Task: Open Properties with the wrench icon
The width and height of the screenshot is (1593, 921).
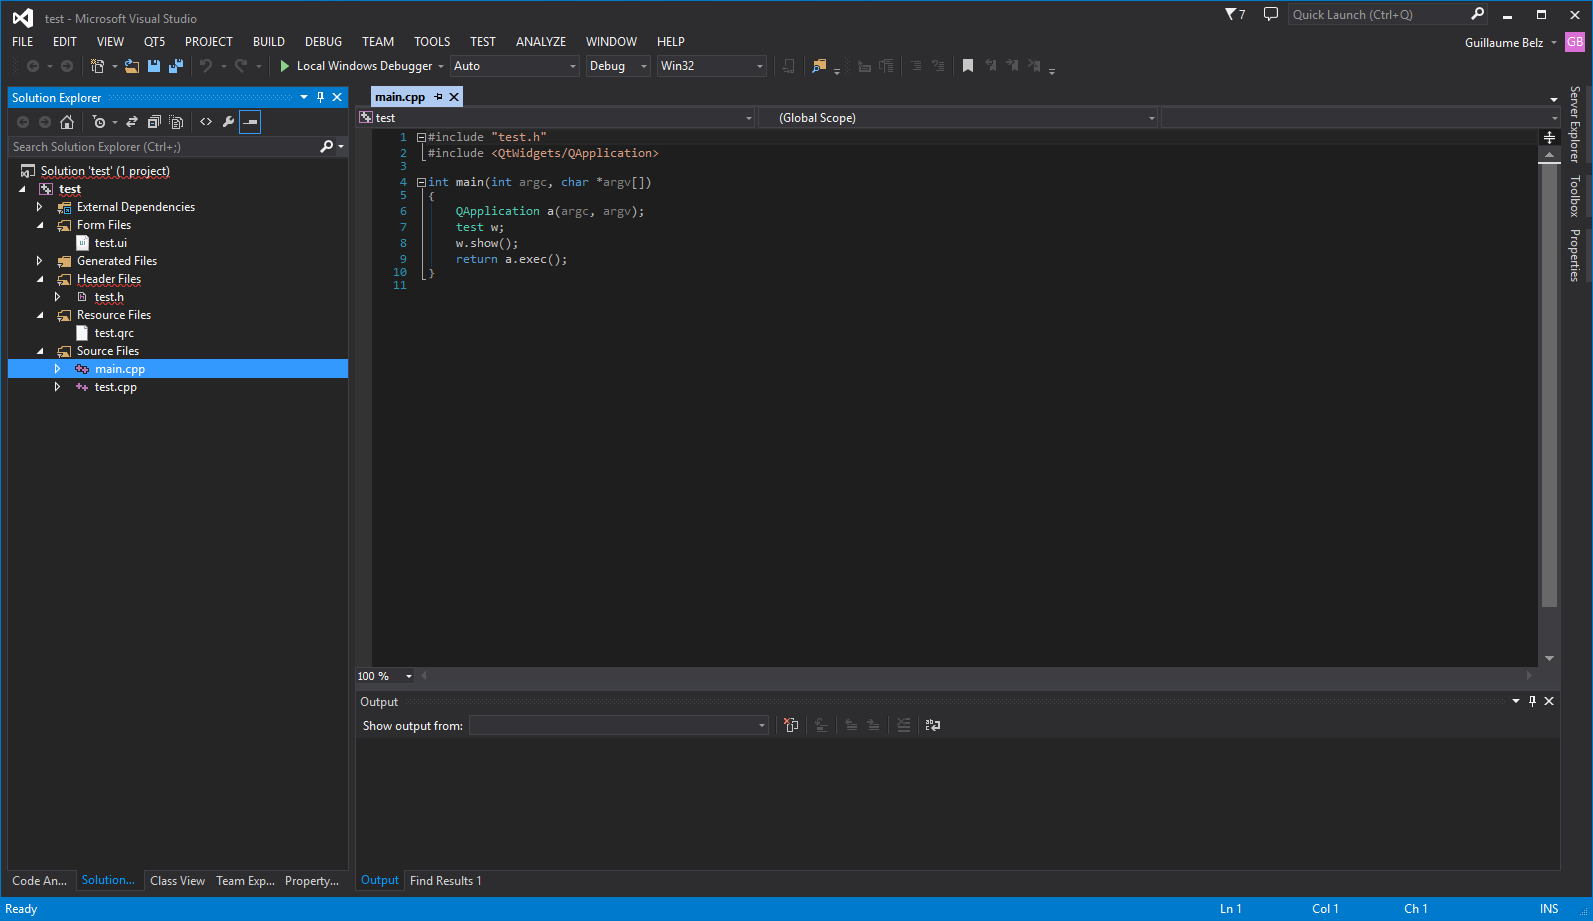Action: [228, 122]
